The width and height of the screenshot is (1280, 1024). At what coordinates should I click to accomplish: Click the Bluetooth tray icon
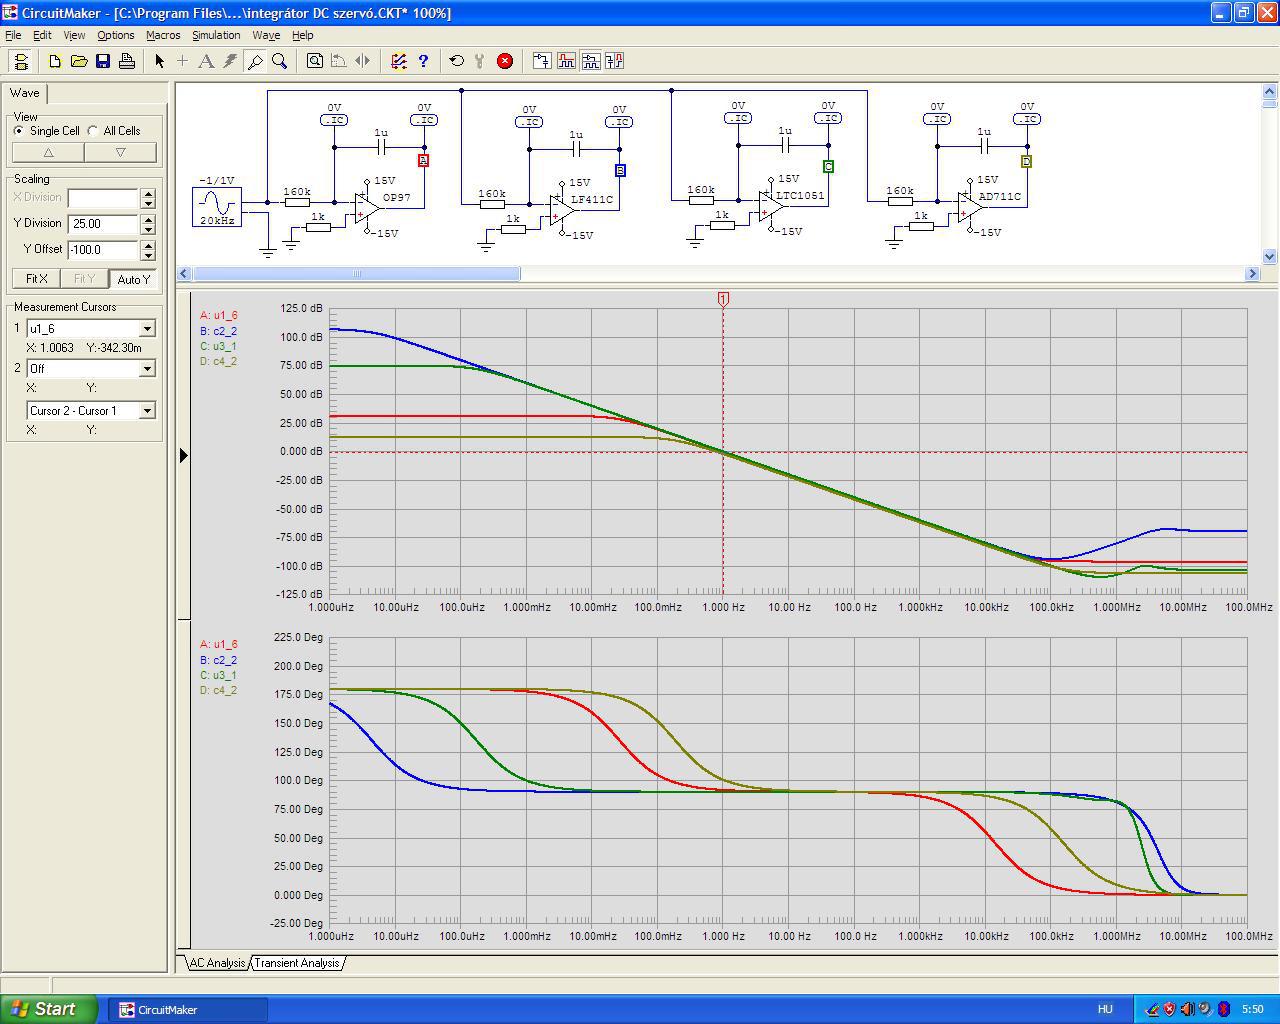point(1224,1009)
